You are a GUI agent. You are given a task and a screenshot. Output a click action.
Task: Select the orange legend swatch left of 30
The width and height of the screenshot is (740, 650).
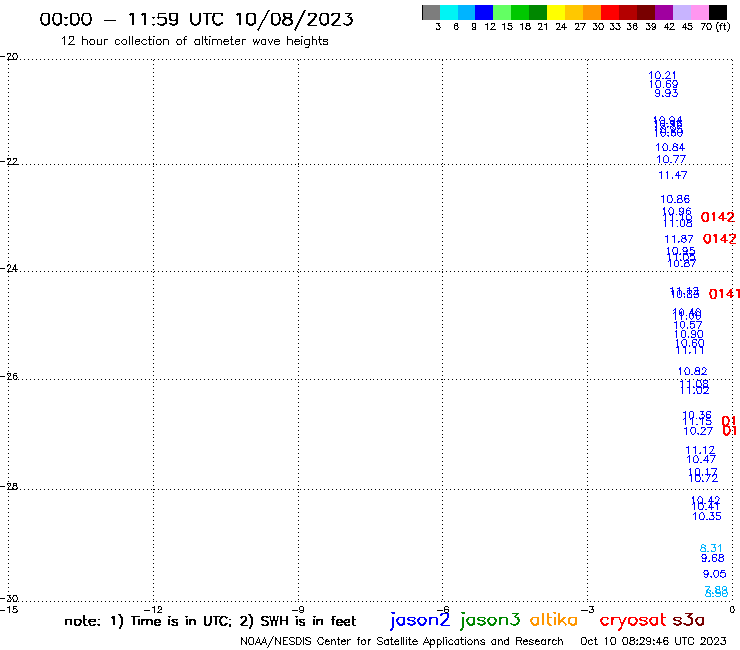[x=592, y=12]
